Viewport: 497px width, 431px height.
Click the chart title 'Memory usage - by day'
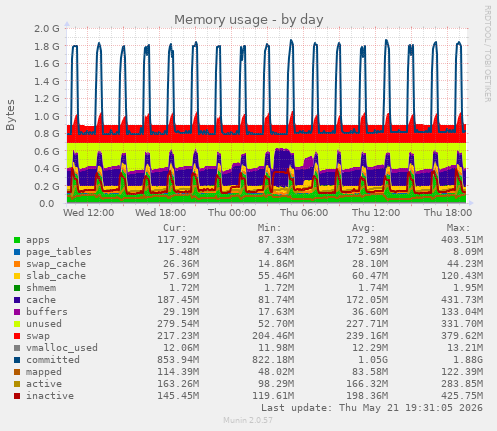(249, 20)
